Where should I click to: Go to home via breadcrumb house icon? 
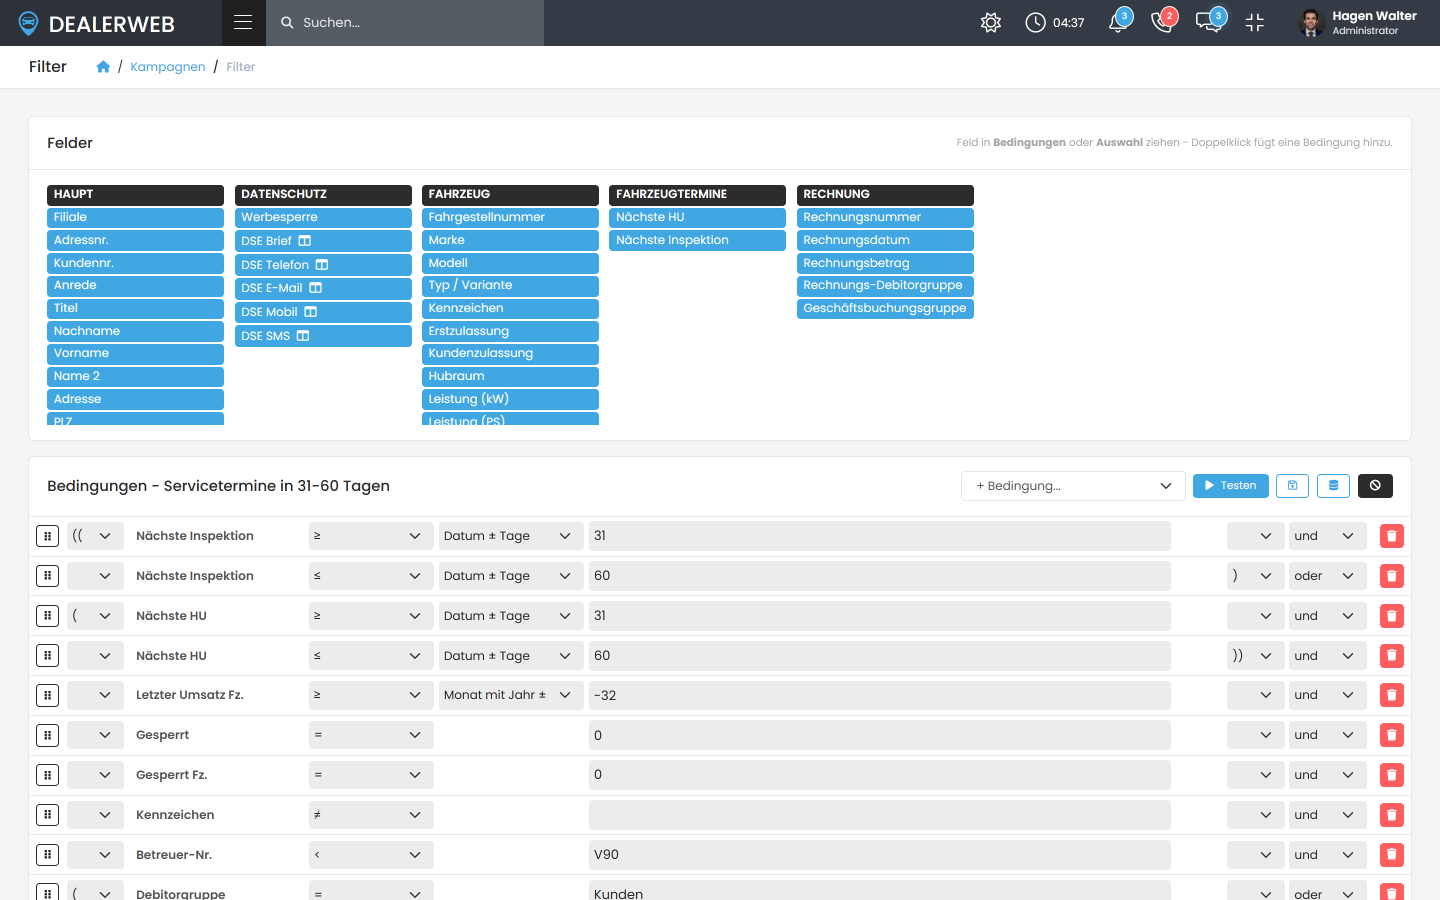coord(103,67)
